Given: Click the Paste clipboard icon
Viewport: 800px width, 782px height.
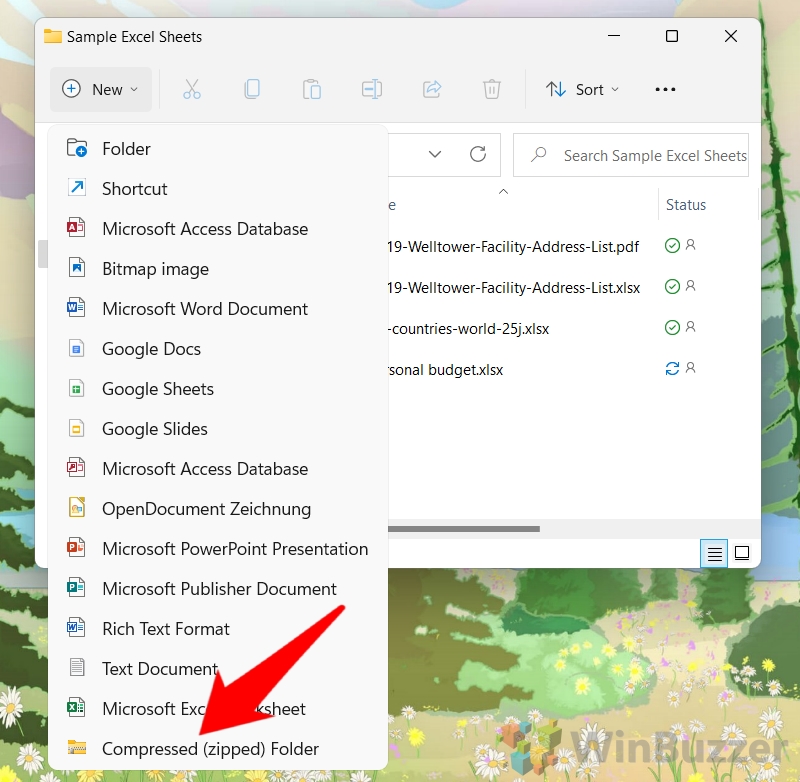Looking at the screenshot, I should (312, 89).
